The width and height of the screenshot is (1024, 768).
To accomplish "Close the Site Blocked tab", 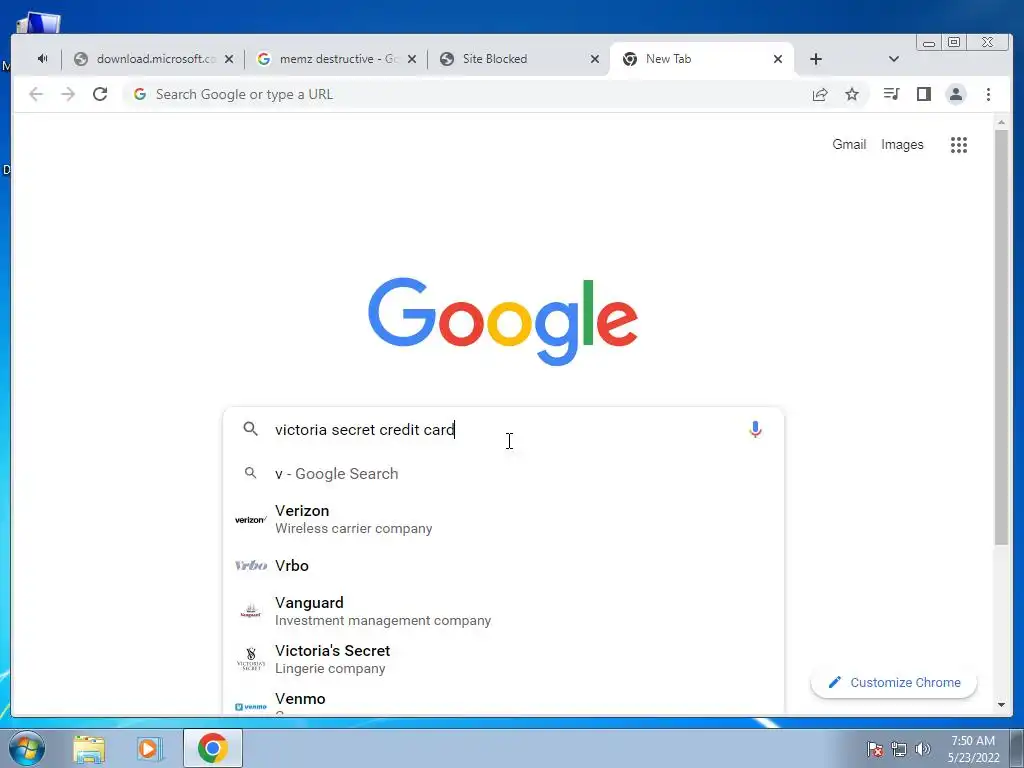I will 594,59.
